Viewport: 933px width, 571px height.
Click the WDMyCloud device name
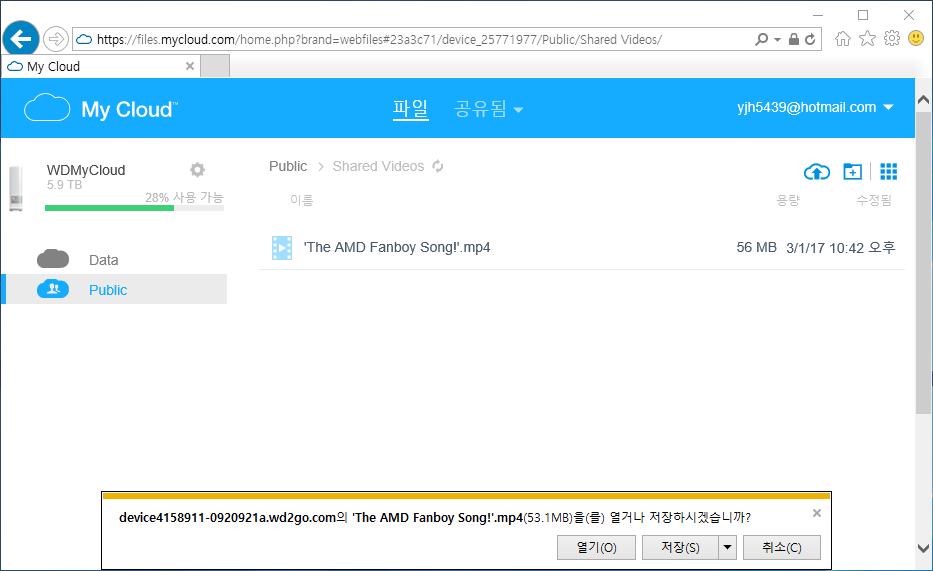pyautogui.click(x=86, y=170)
